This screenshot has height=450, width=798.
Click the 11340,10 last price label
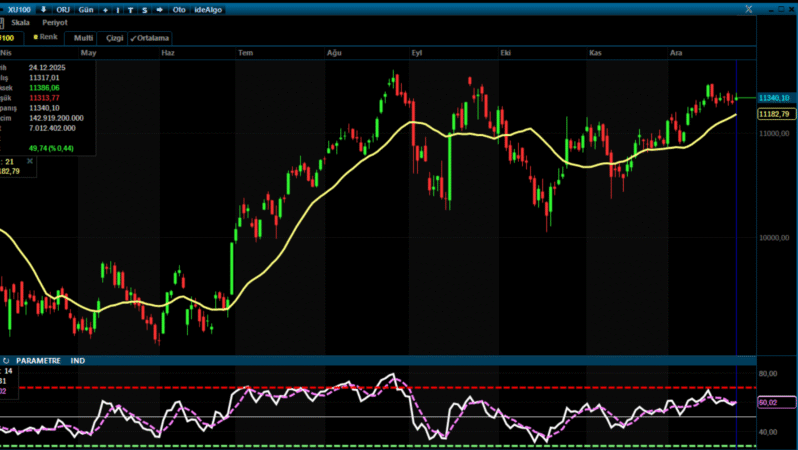(x=775, y=98)
